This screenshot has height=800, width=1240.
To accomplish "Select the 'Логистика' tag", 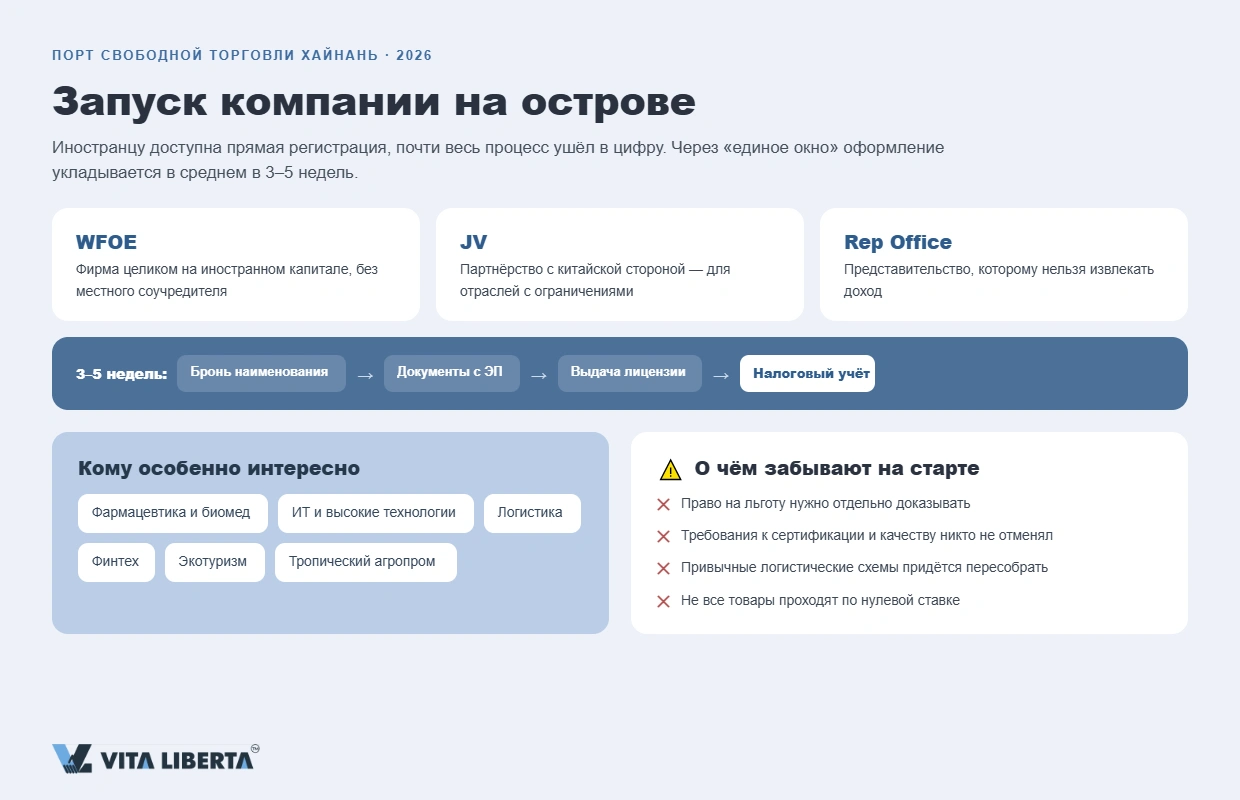I will point(532,513).
